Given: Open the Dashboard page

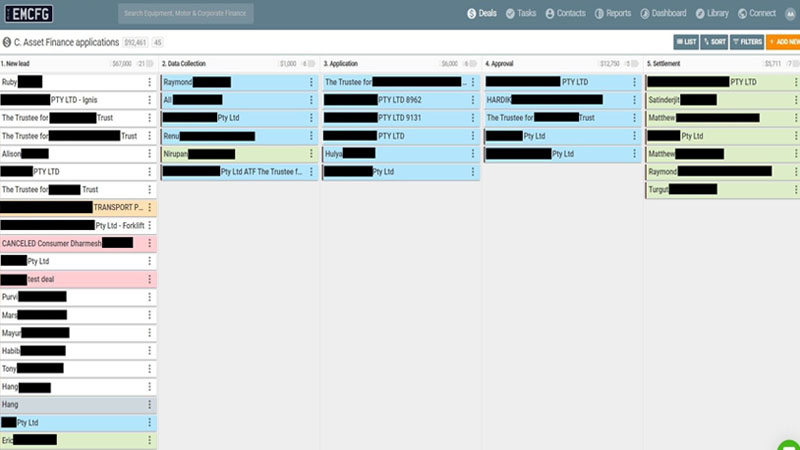Looking at the screenshot, I should 663,13.
